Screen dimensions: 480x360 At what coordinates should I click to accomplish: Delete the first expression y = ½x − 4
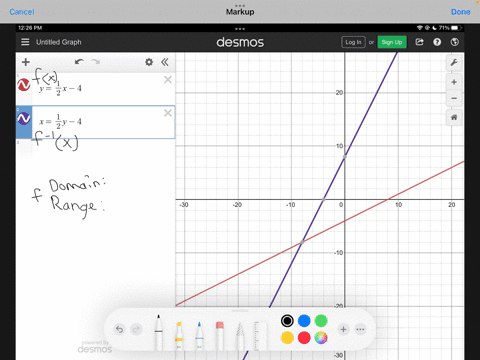pos(168,80)
